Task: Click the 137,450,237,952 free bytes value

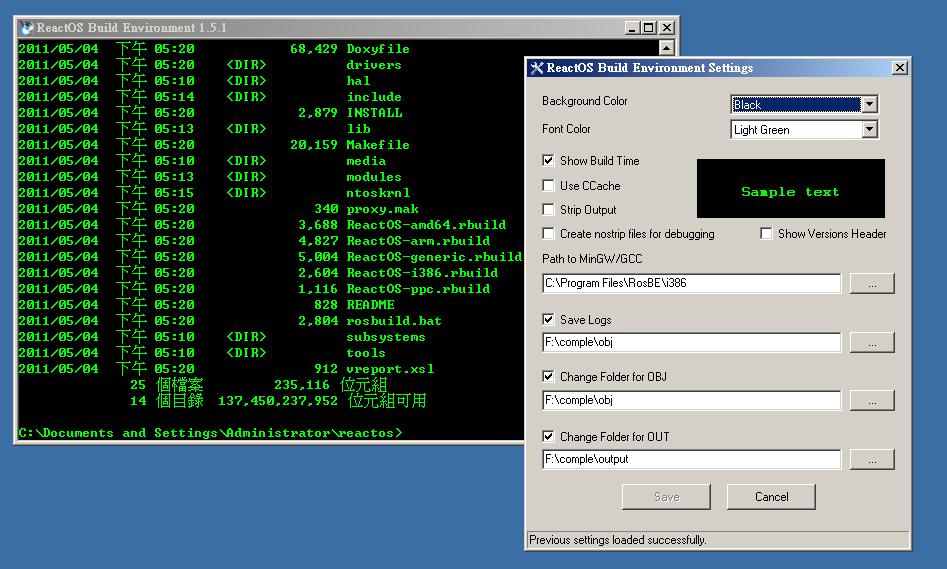Action: [278, 400]
